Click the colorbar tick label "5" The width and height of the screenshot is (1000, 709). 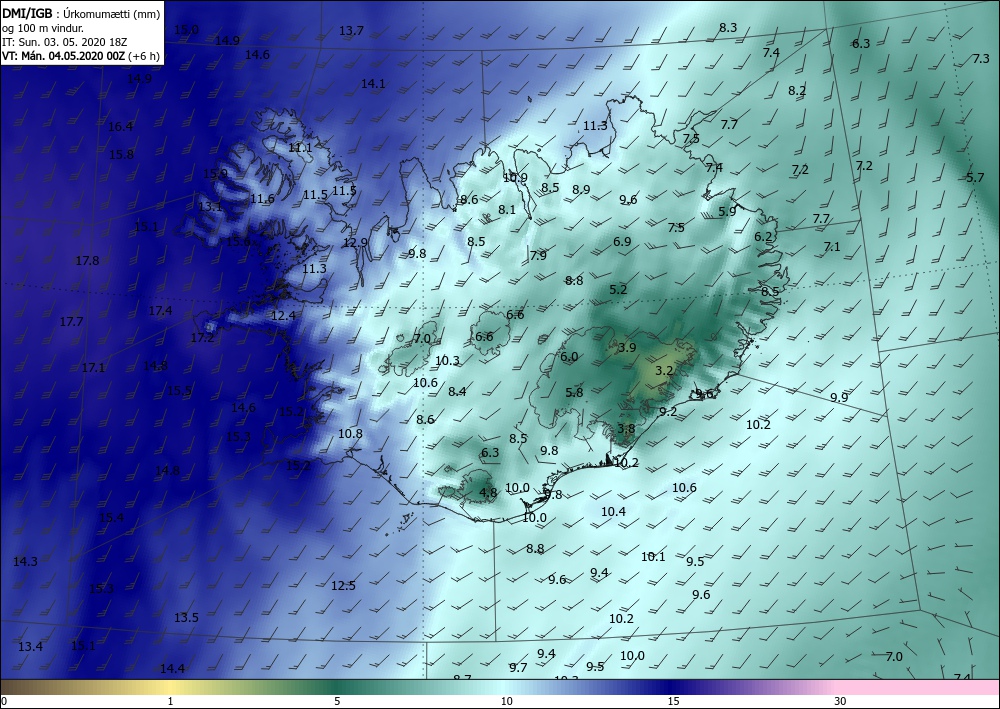pos(337,701)
